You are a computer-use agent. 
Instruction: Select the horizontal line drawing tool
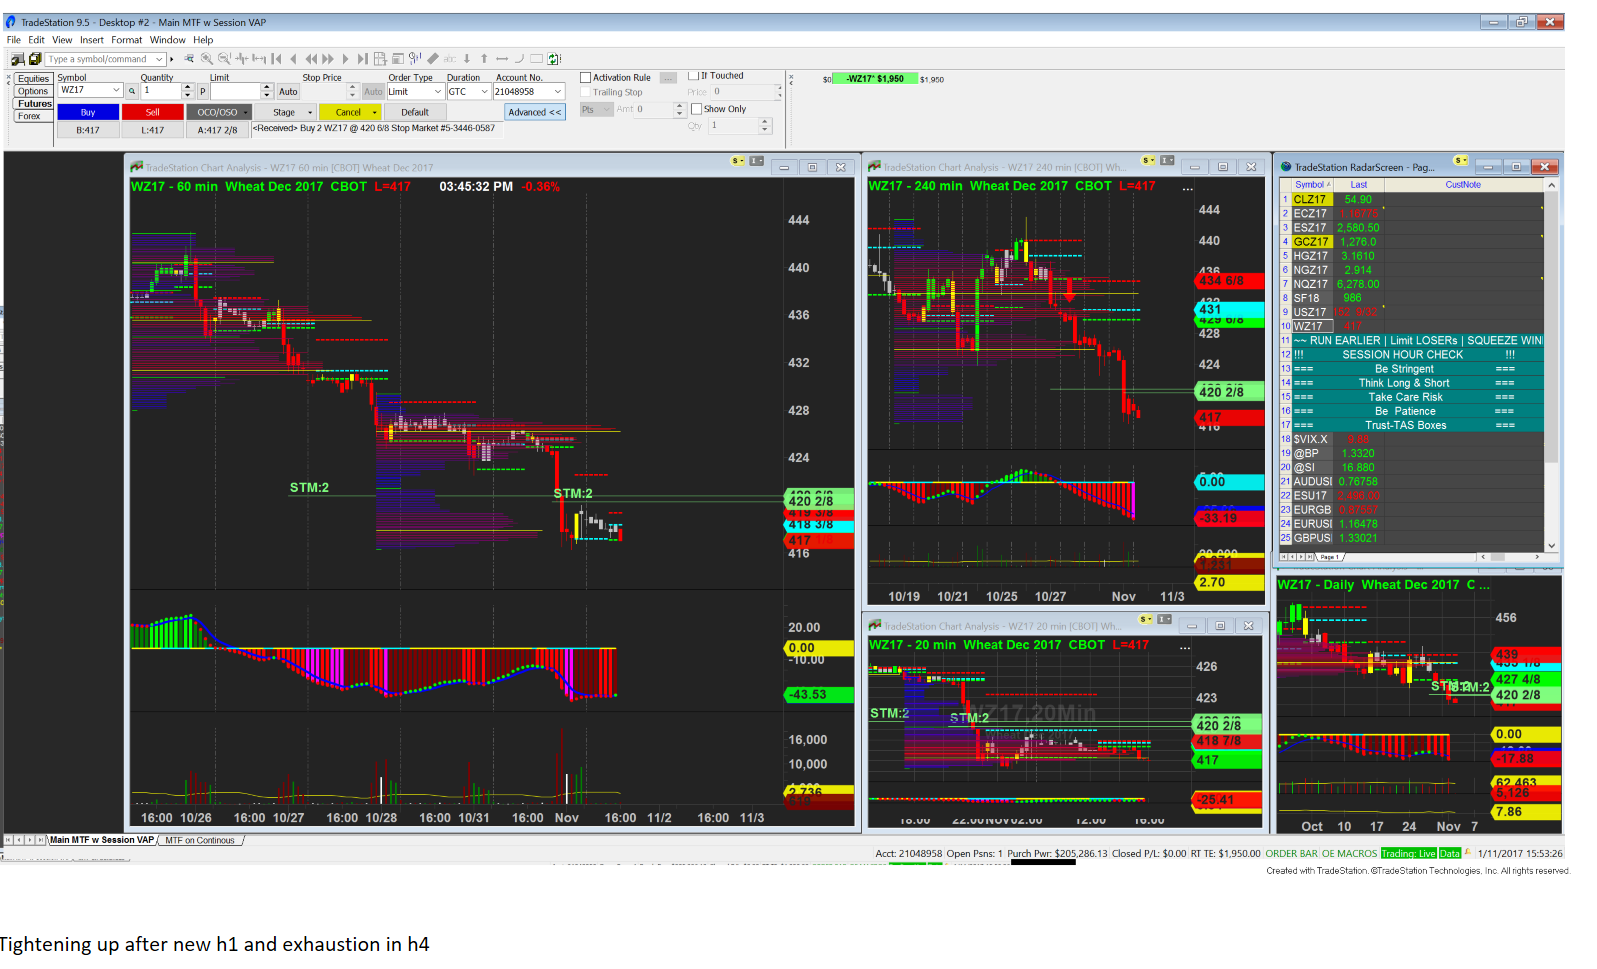point(502,59)
